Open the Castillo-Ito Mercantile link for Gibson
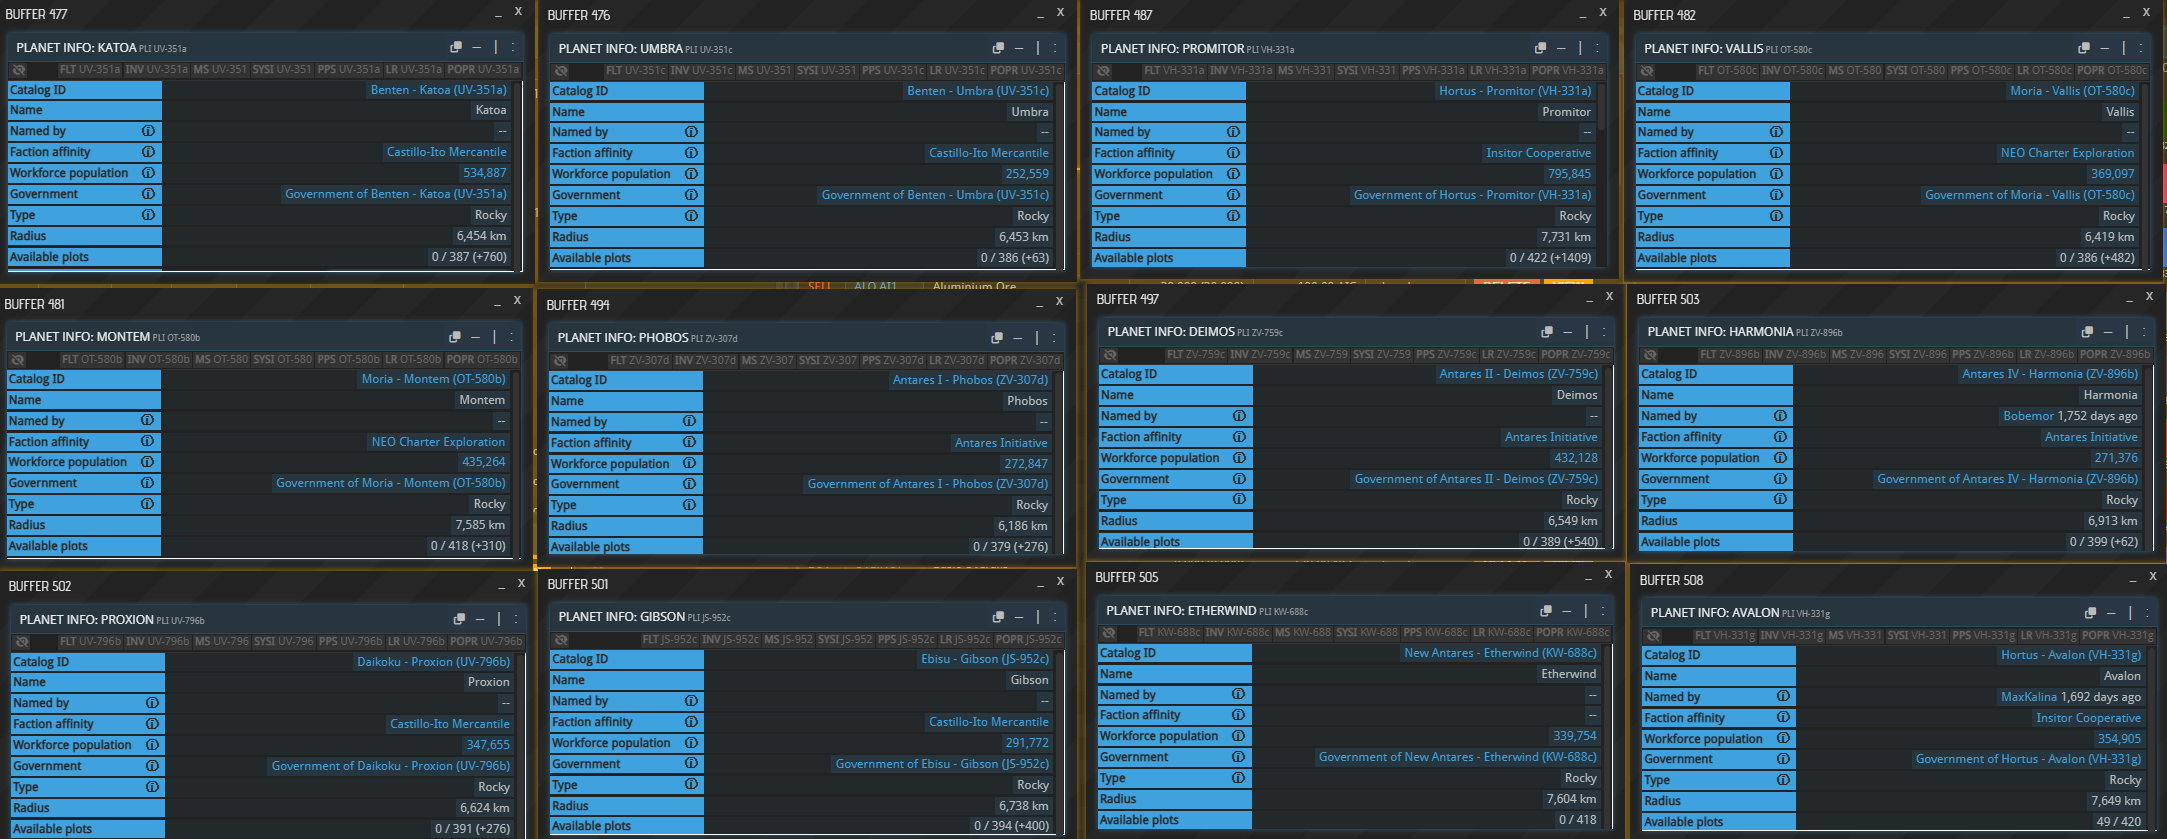This screenshot has height=839, width=2167. [x=988, y=722]
